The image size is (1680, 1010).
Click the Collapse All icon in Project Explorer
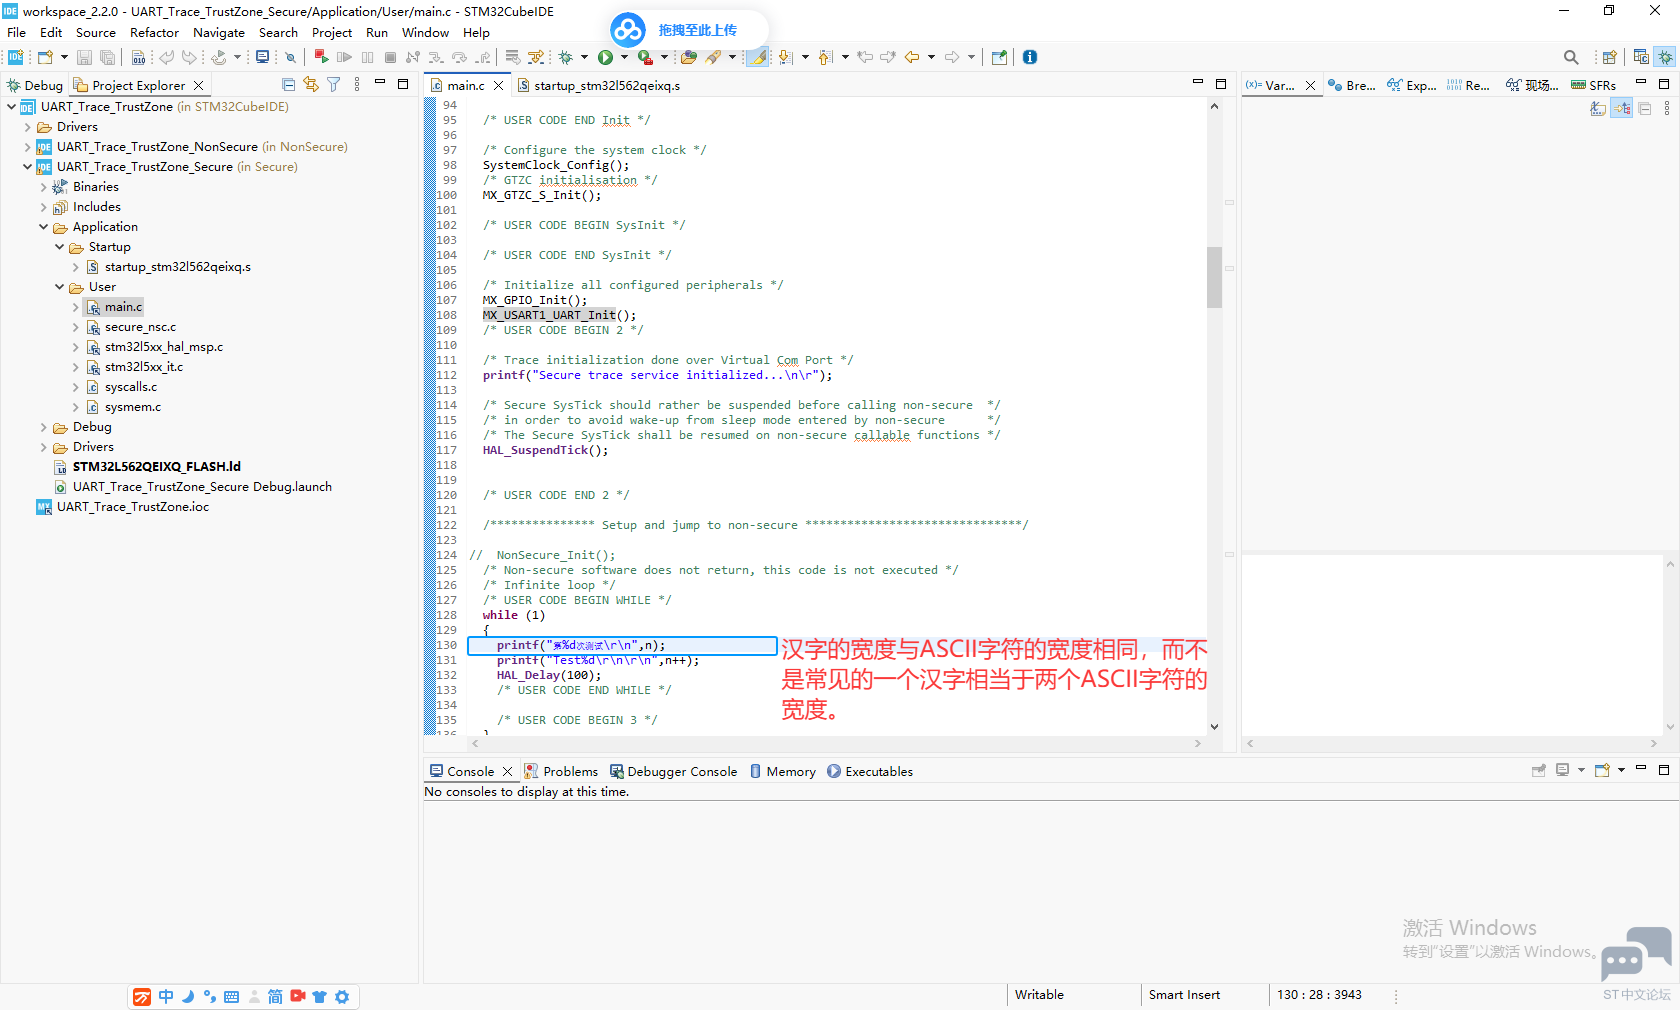289,85
